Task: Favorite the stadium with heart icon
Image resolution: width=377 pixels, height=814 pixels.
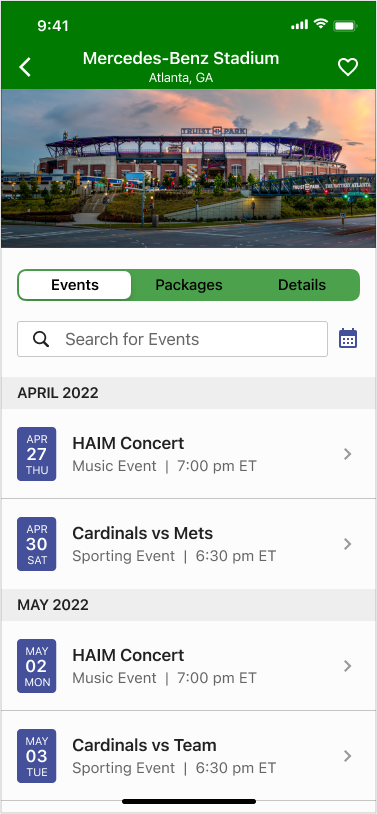Action: 348,67
